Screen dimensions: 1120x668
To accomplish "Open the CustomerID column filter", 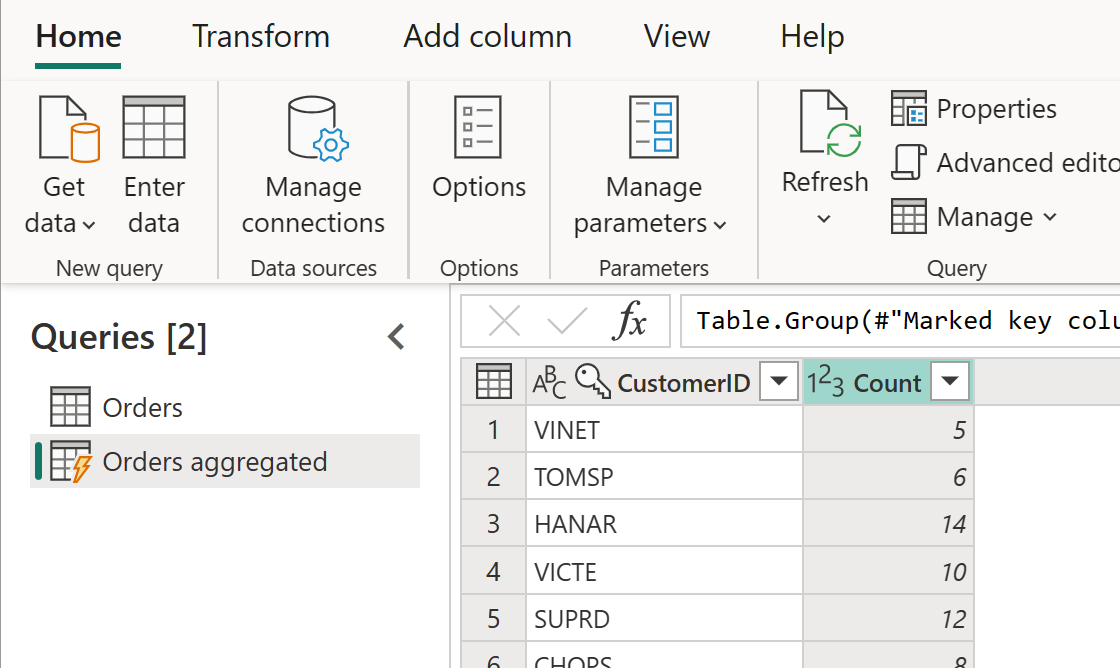I will click(x=779, y=381).
